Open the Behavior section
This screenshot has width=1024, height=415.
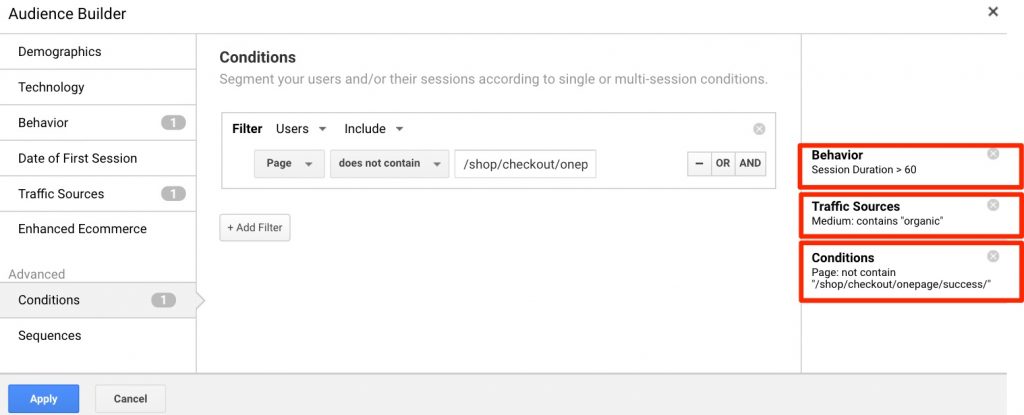(x=98, y=122)
